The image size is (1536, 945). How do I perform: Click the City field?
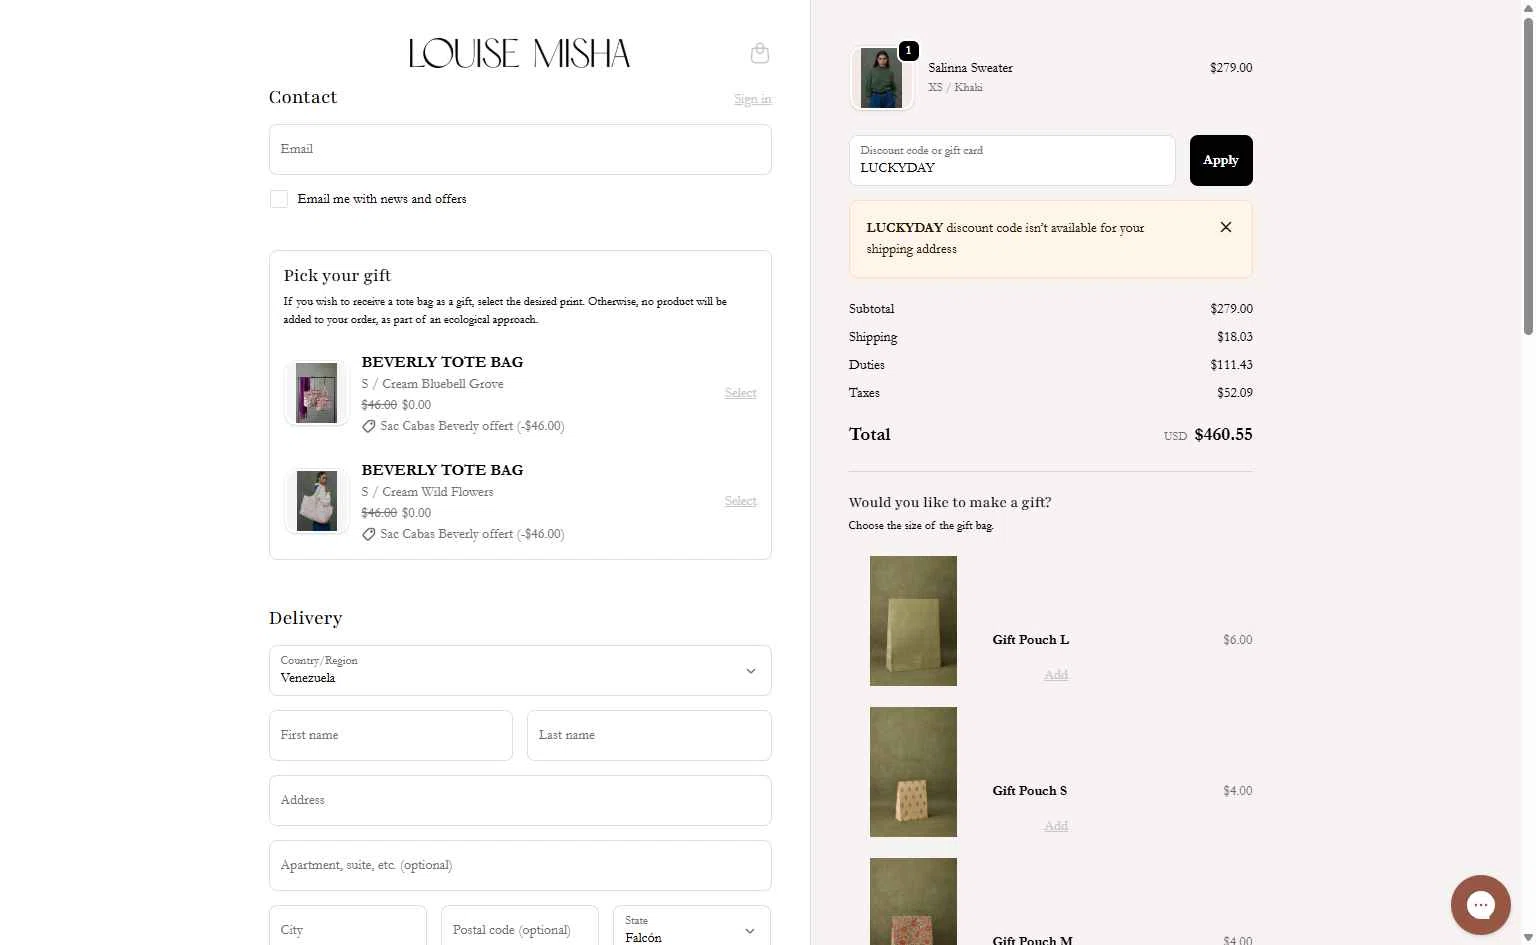point(348,927)
